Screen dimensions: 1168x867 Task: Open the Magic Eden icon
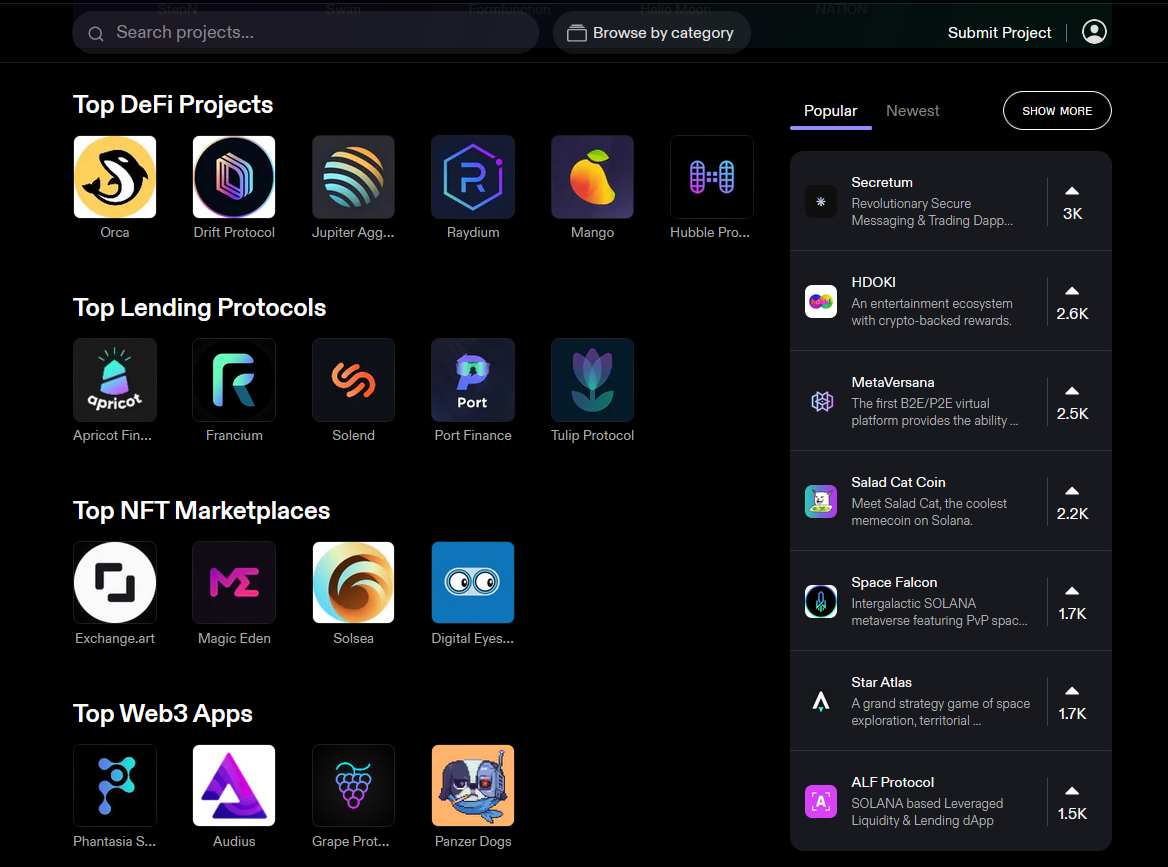pos(234,582)
